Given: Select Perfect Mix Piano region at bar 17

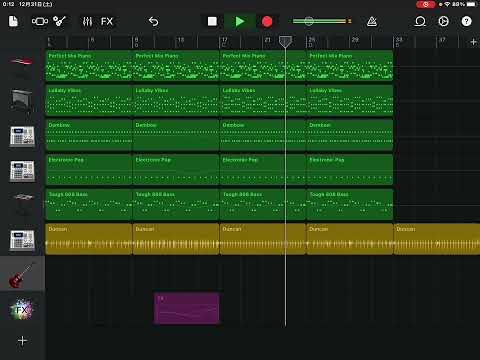Looking at the screenshot, I should point(263,65).
